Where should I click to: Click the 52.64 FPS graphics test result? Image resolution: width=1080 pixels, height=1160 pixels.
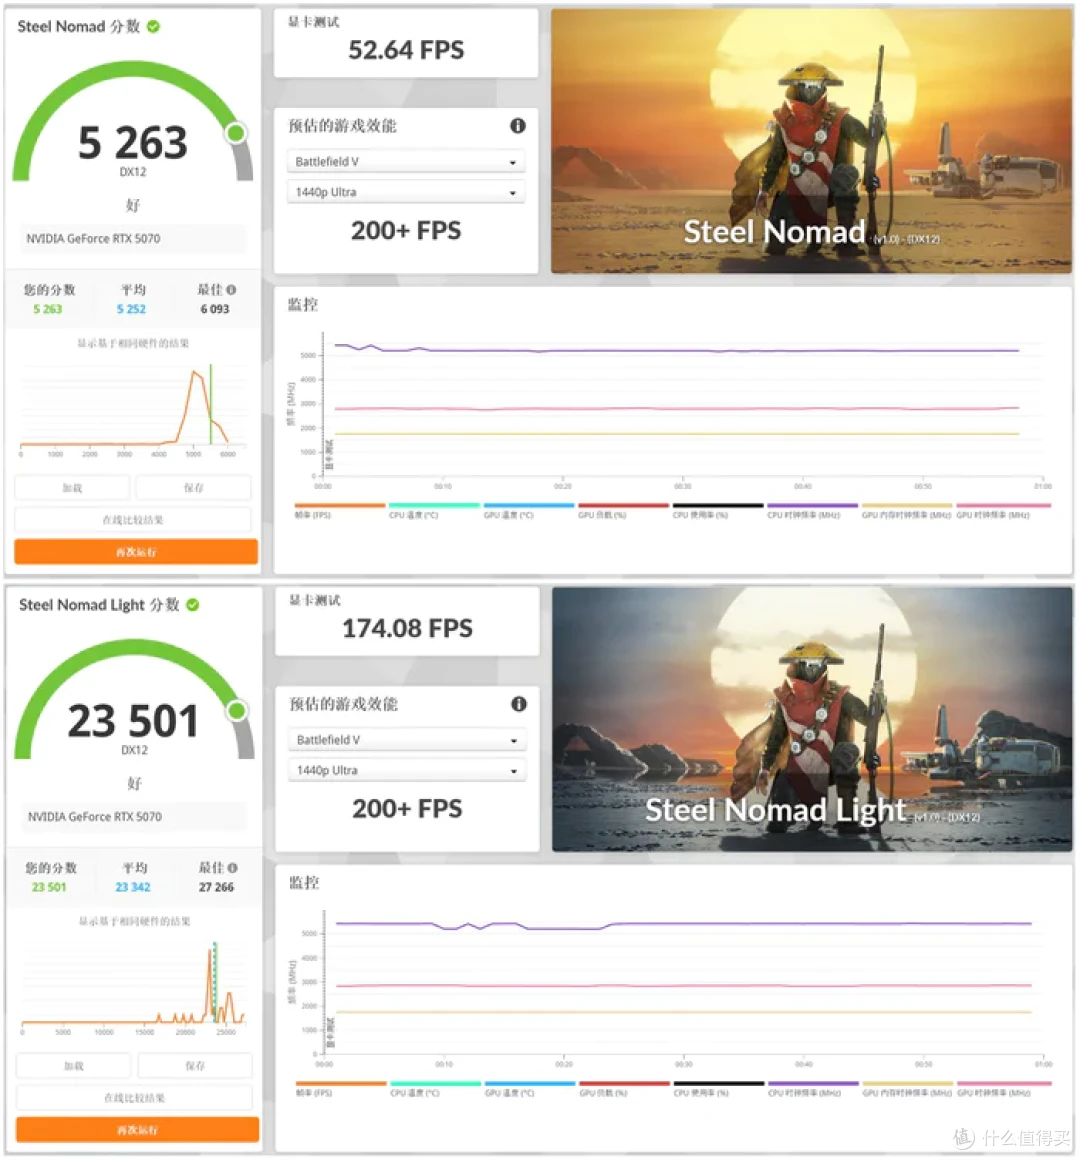click(406, 50)
